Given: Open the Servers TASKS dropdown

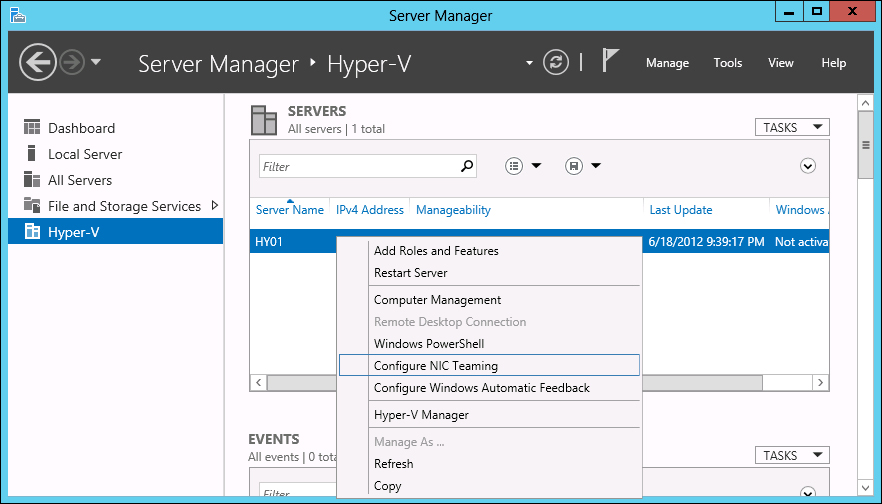Looking at the screenshot, I should pos(792,128).
